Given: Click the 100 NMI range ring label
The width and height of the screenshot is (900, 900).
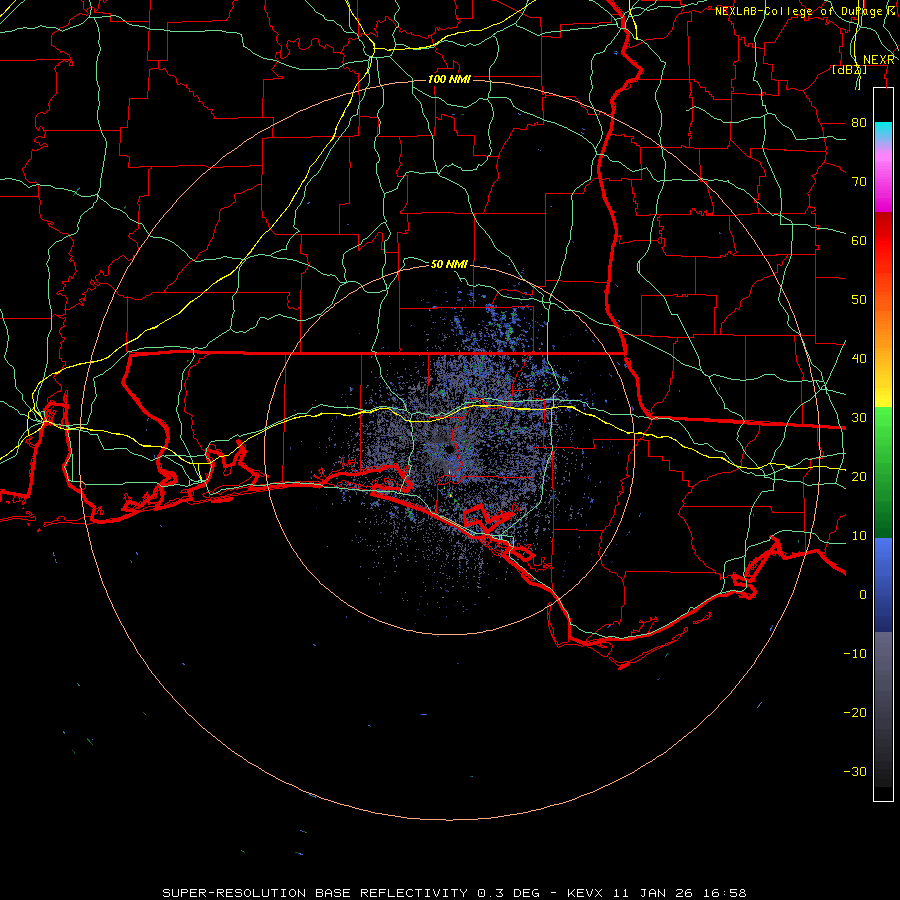Looking at the screenshot, I should tap(449, 79).
